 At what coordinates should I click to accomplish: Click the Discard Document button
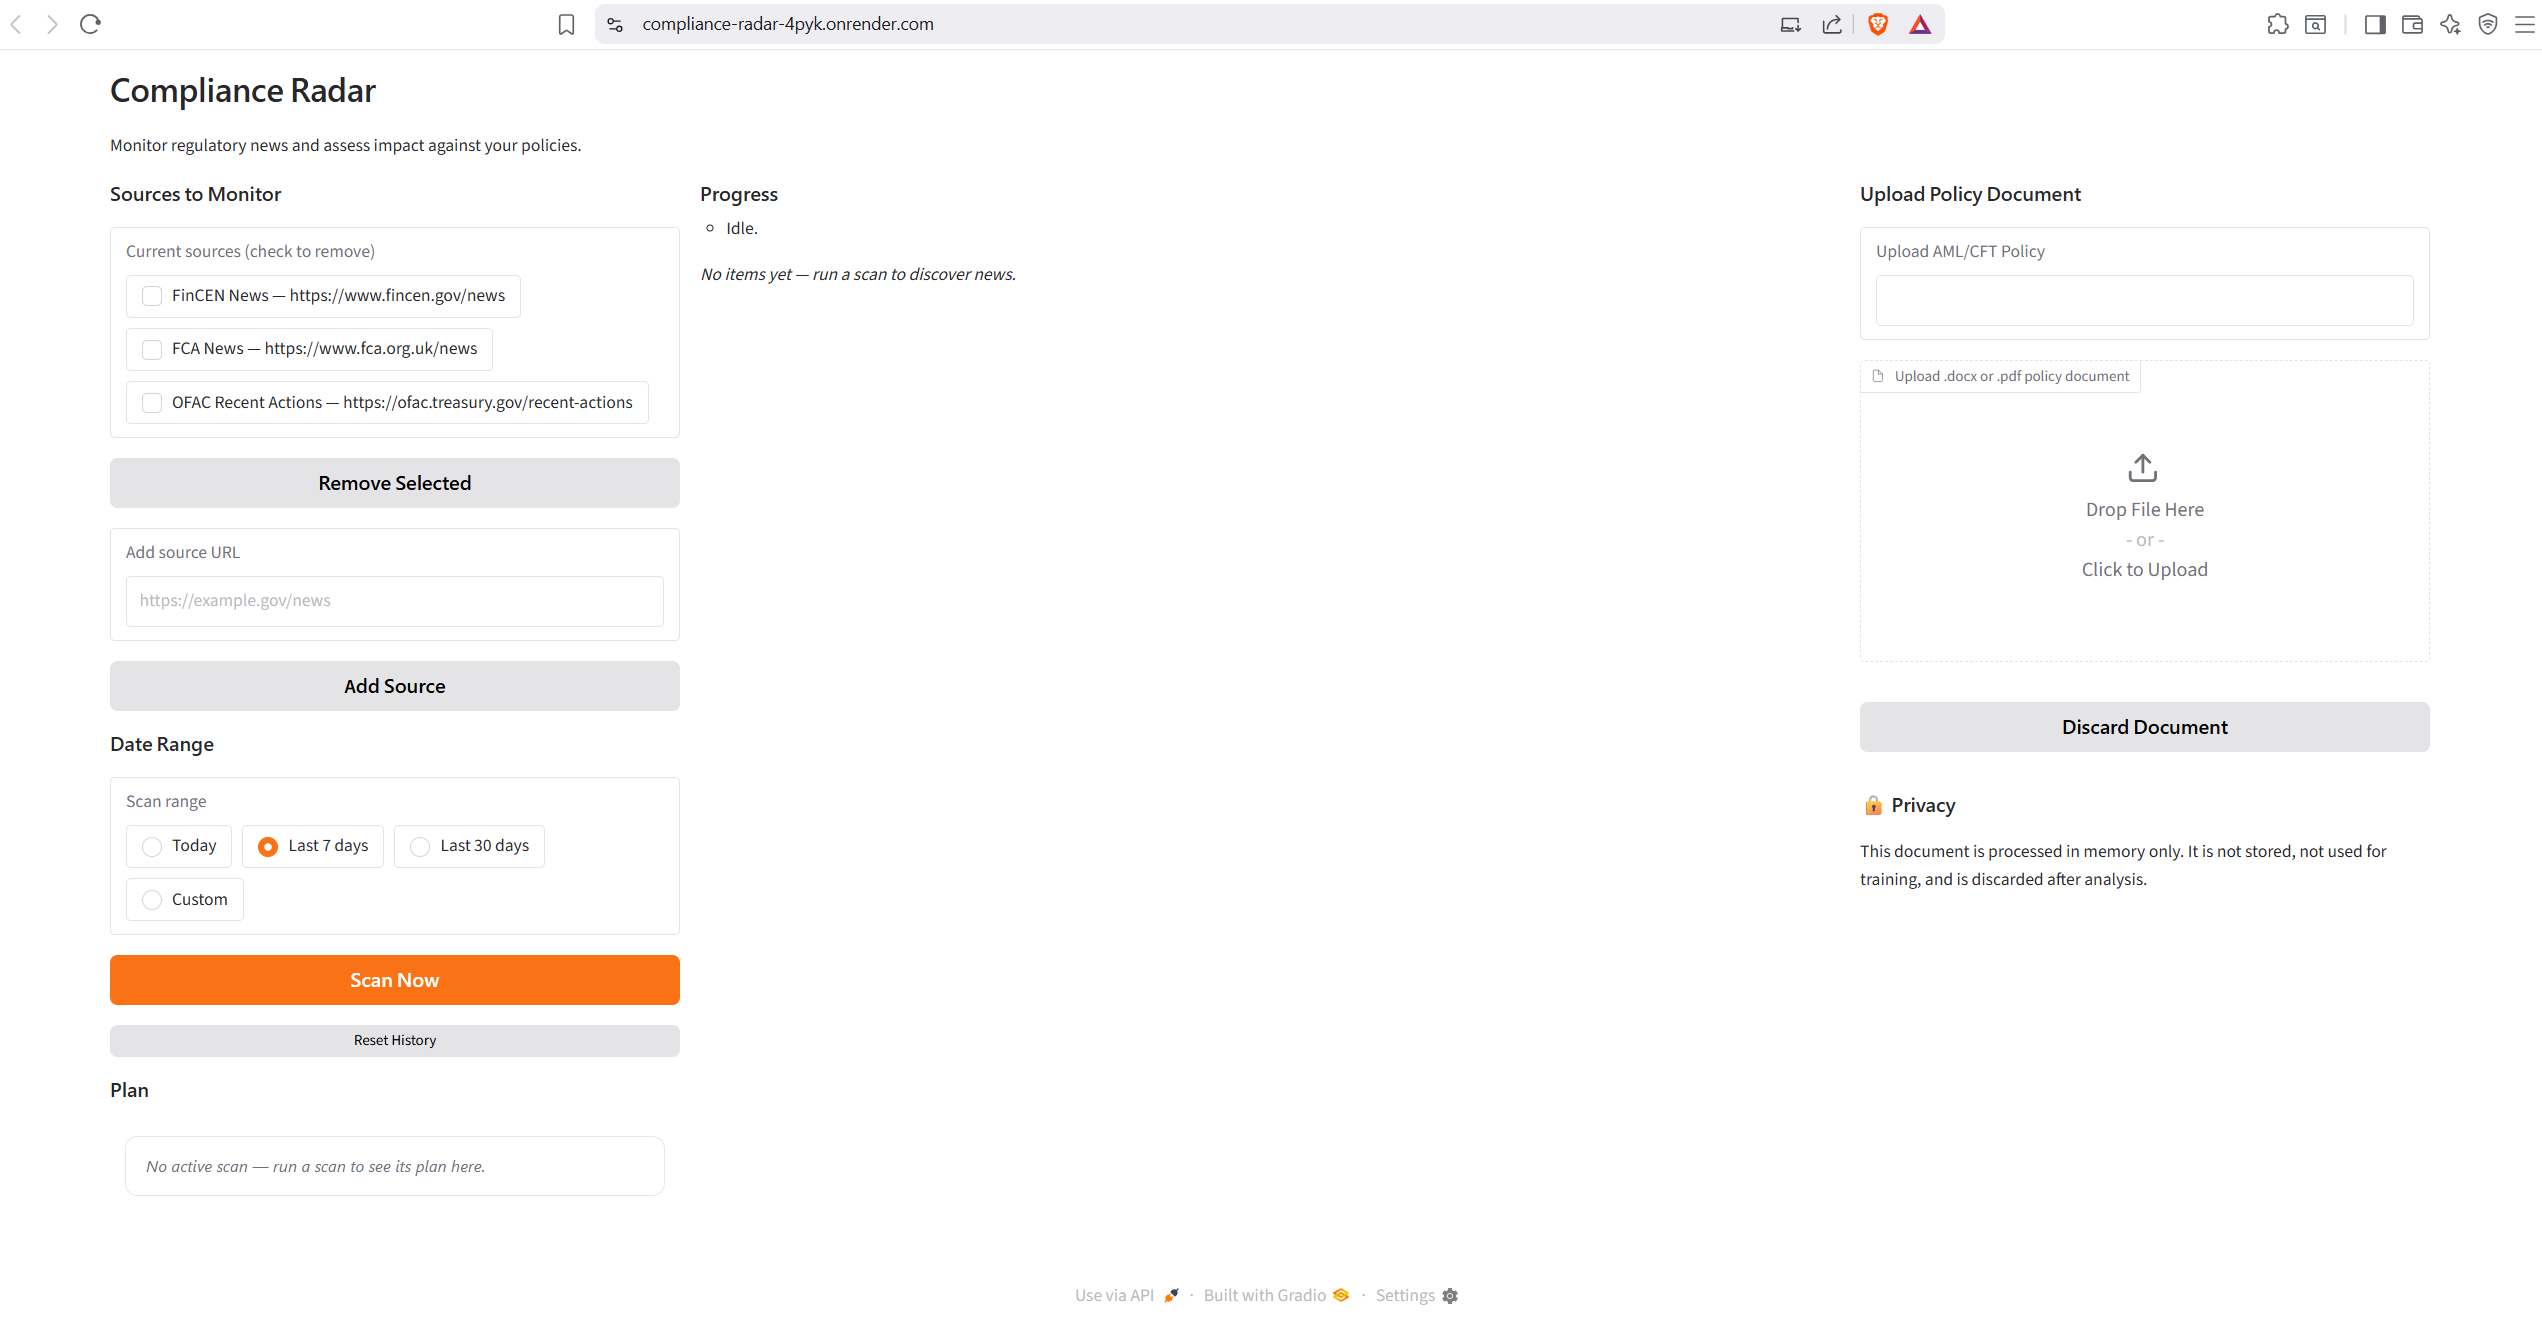(2145, 727)
